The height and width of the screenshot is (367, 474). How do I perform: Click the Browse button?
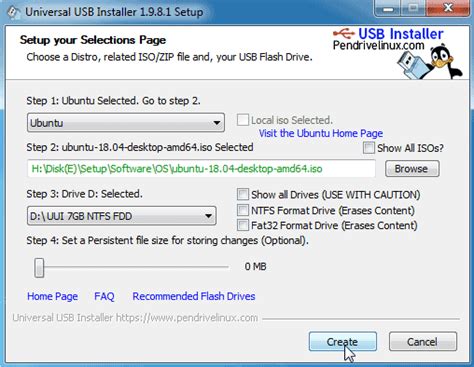[412, 169]
